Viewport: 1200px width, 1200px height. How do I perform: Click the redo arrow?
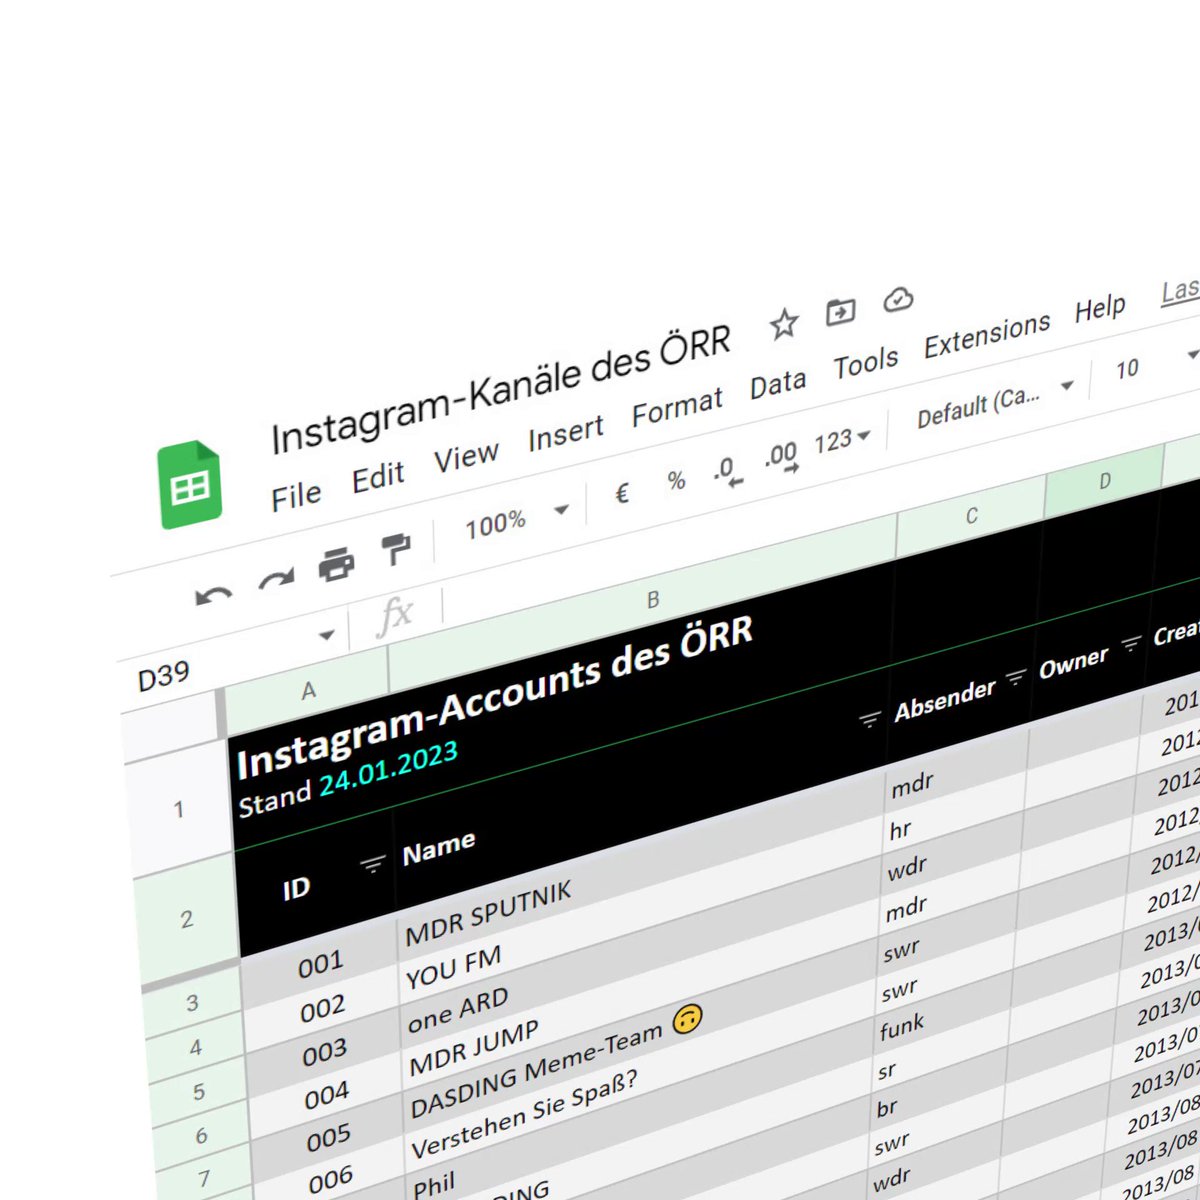[x=277, y=580]
